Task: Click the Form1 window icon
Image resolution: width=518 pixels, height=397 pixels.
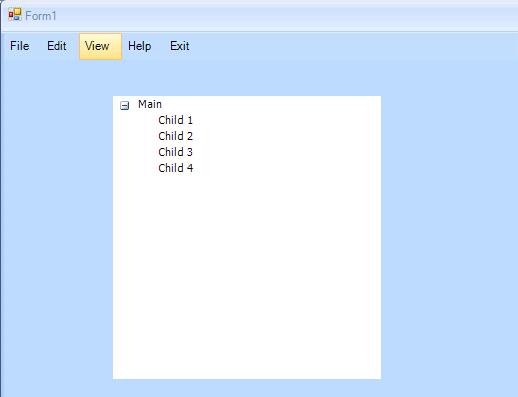Action: pos(15,15)
